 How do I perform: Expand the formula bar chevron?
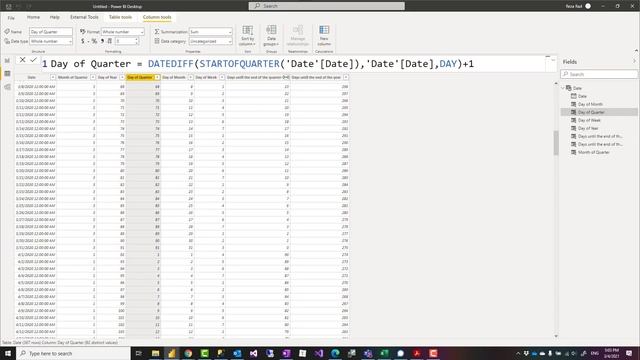553,60
